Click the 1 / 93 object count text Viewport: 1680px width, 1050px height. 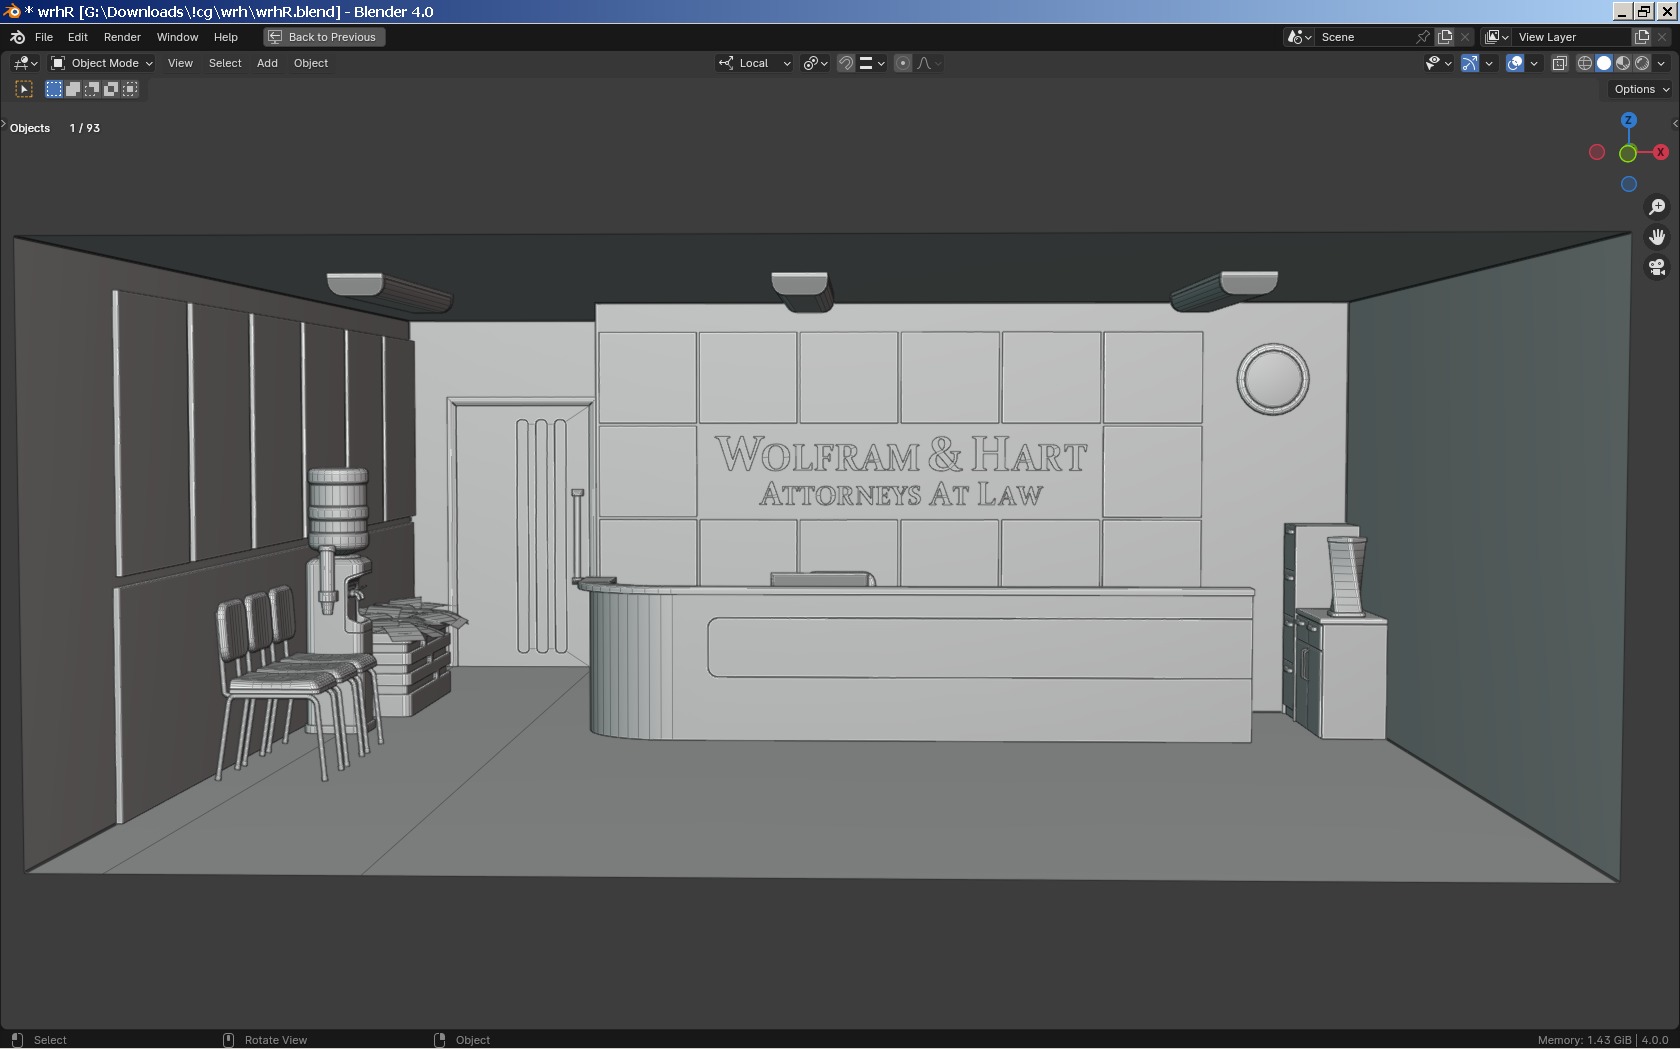point(85,128)
